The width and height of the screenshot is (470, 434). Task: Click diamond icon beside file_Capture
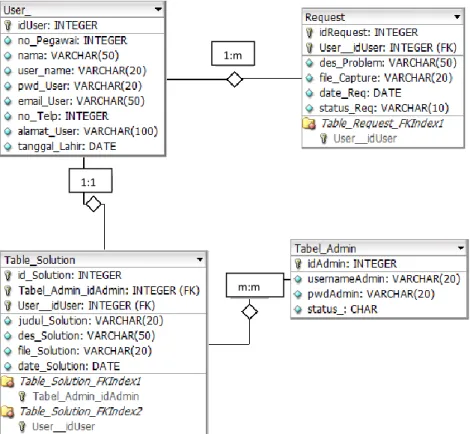pos(309,78)
